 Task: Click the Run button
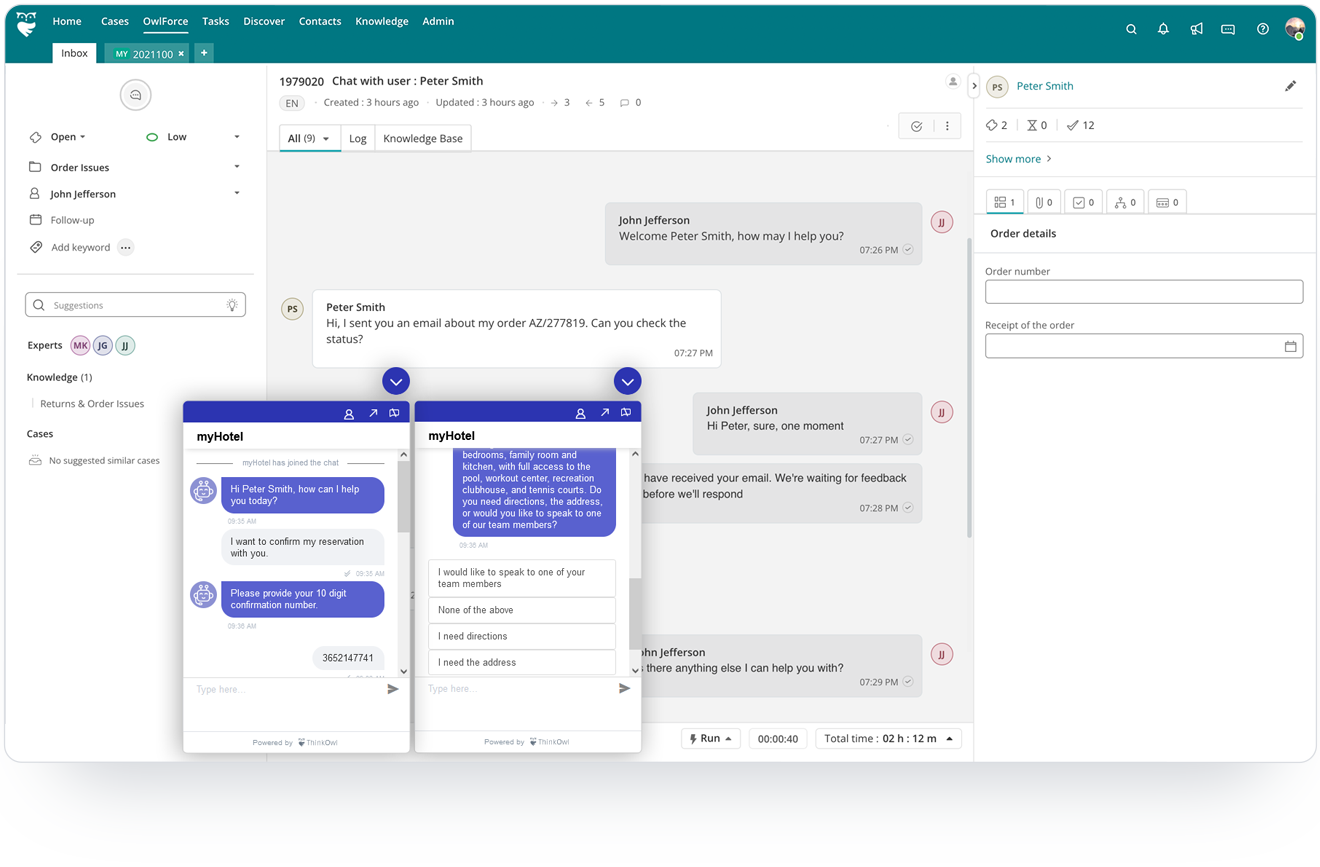point(710,739)
